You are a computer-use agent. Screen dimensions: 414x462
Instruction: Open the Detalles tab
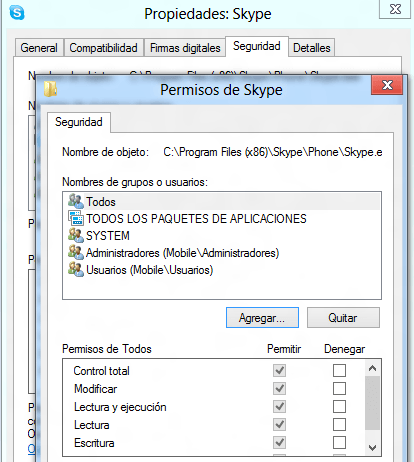(x=312, y=48)
